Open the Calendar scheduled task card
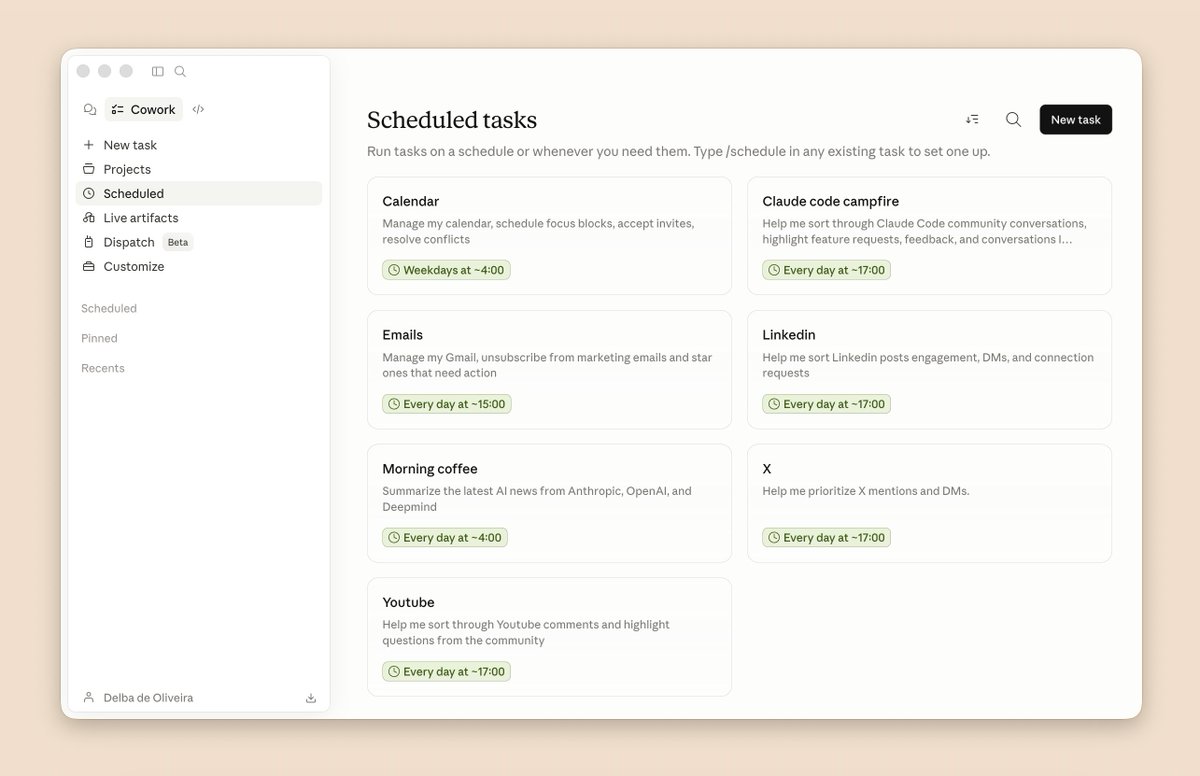The image size is (1200, 776). (549, 236)
